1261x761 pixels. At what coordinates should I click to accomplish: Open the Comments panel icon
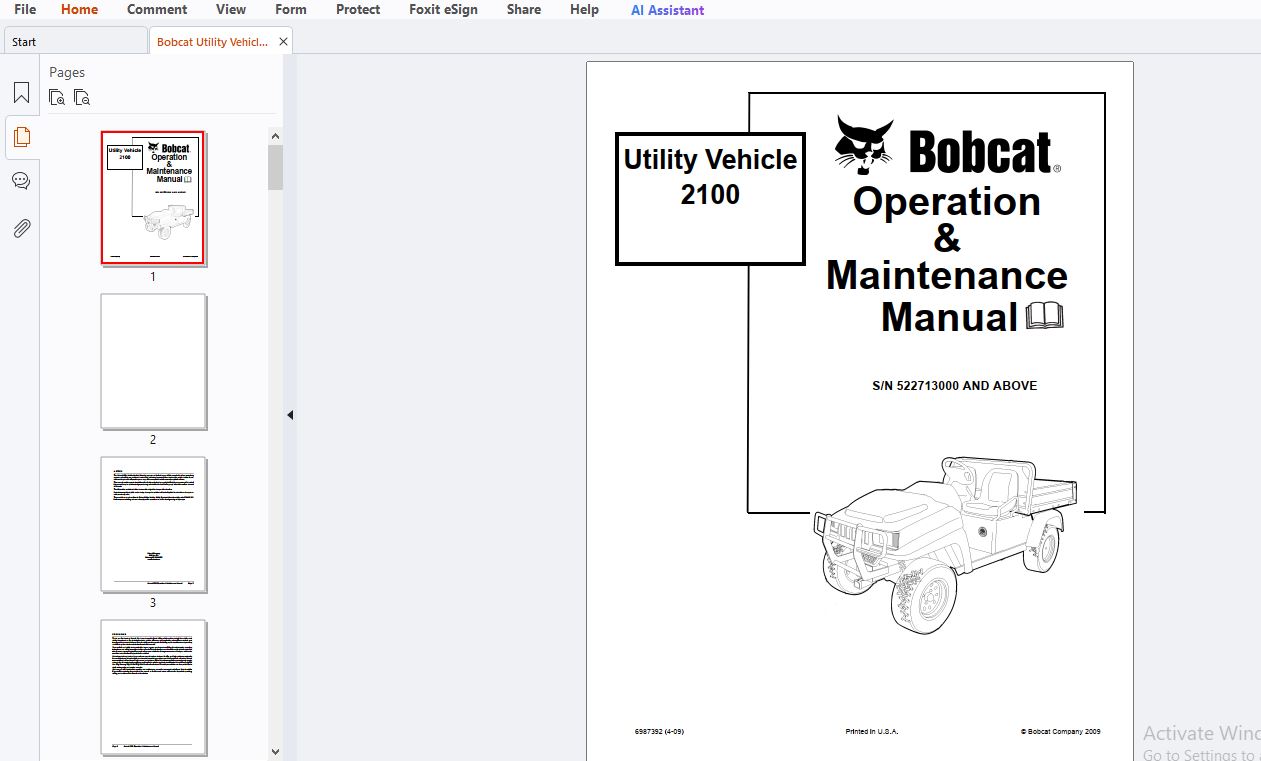[x=21, y=181]
